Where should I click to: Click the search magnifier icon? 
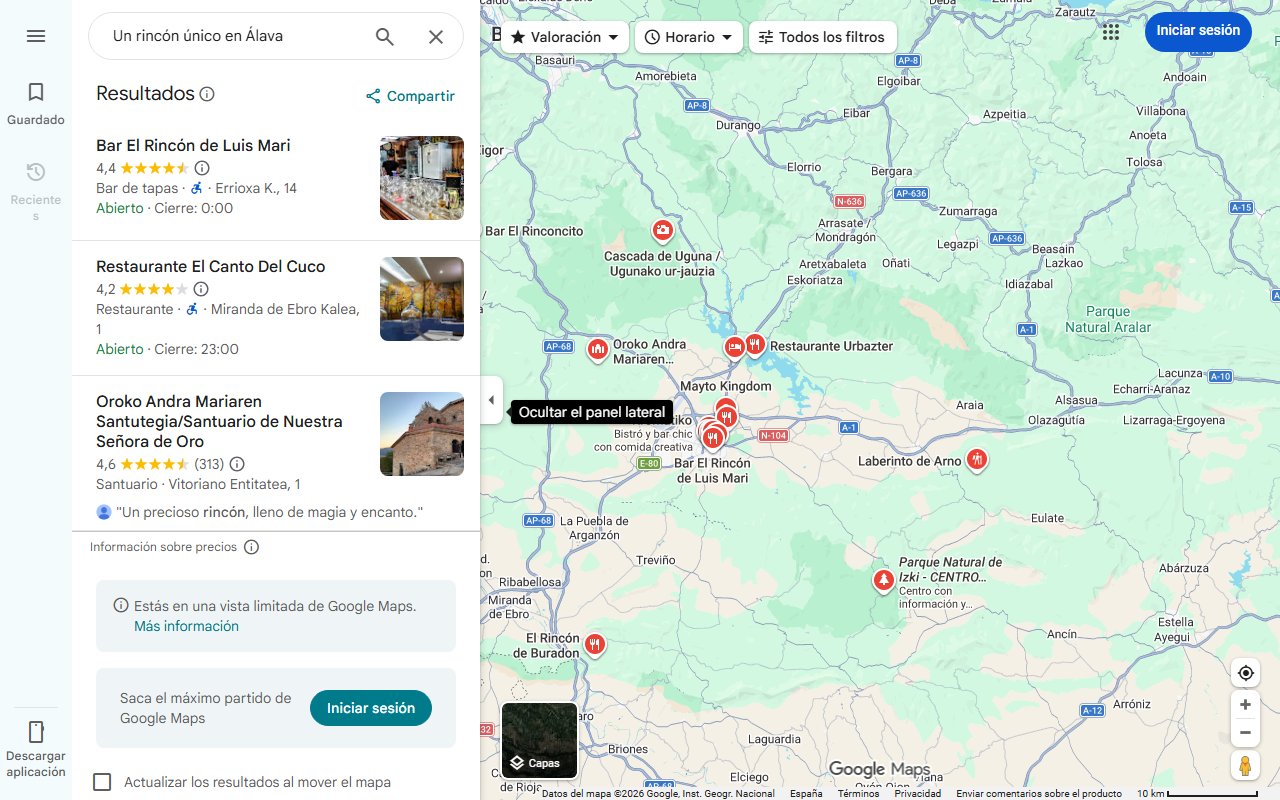click(384, 35)
